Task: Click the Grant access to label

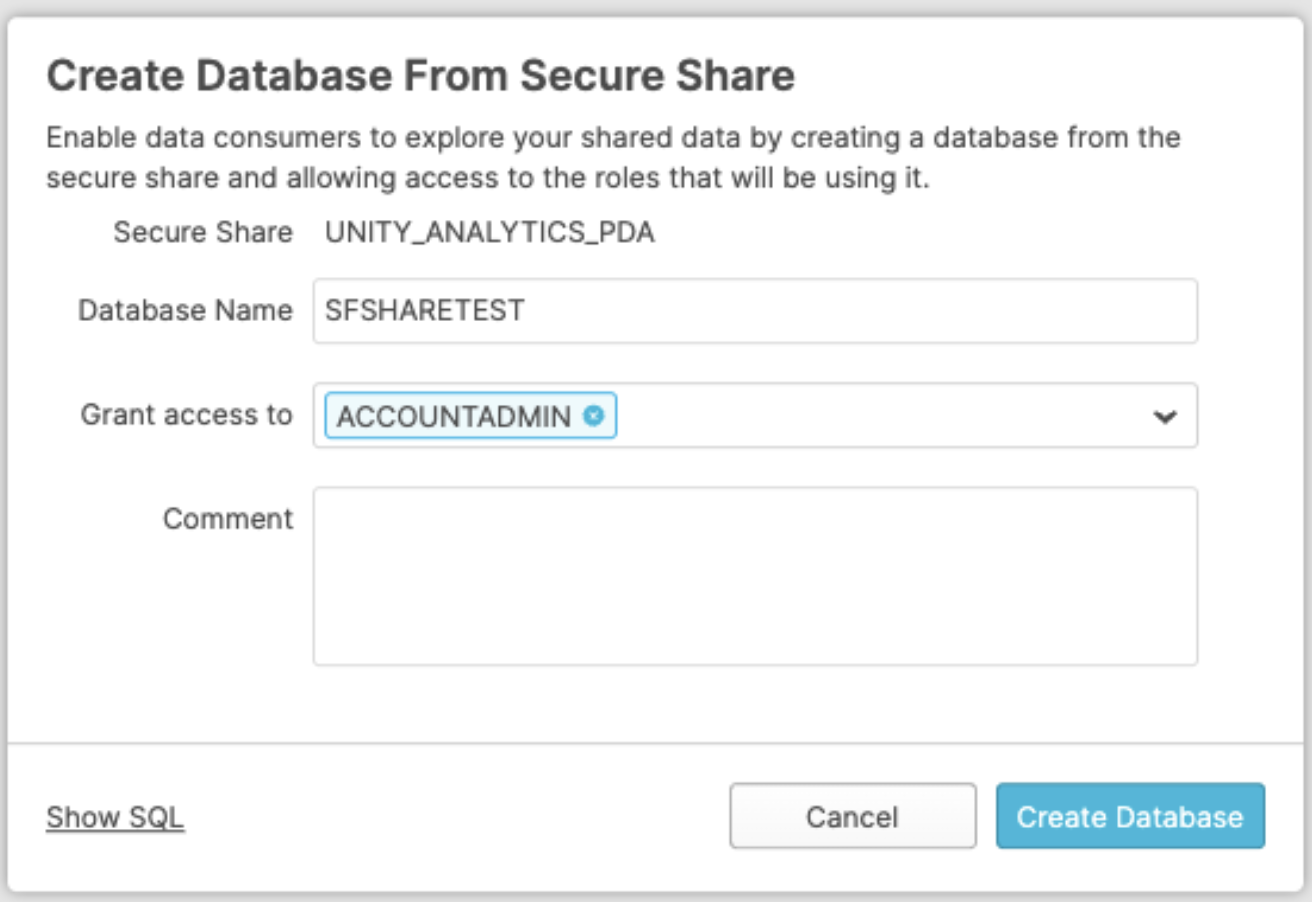Action: pyautogui.click(x=187, y=415)
